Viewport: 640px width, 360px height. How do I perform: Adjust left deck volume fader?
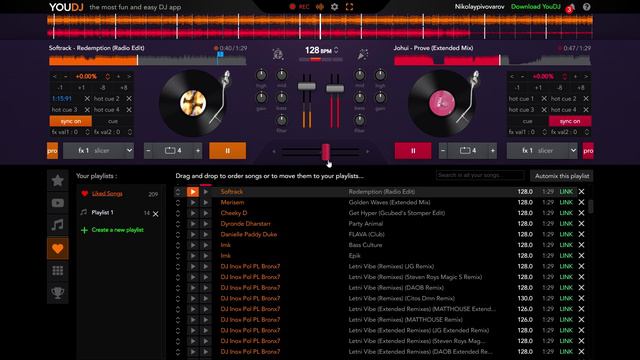point(307,86)
